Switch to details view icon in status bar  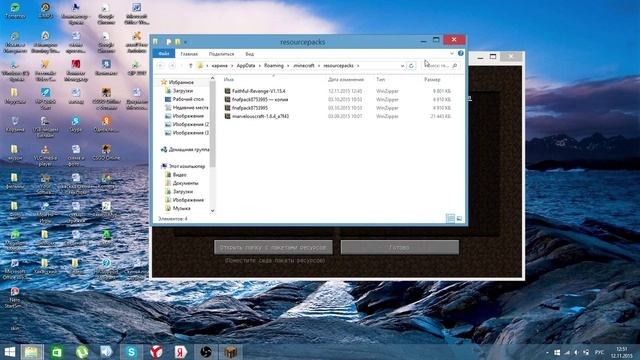tap(450, 219)
